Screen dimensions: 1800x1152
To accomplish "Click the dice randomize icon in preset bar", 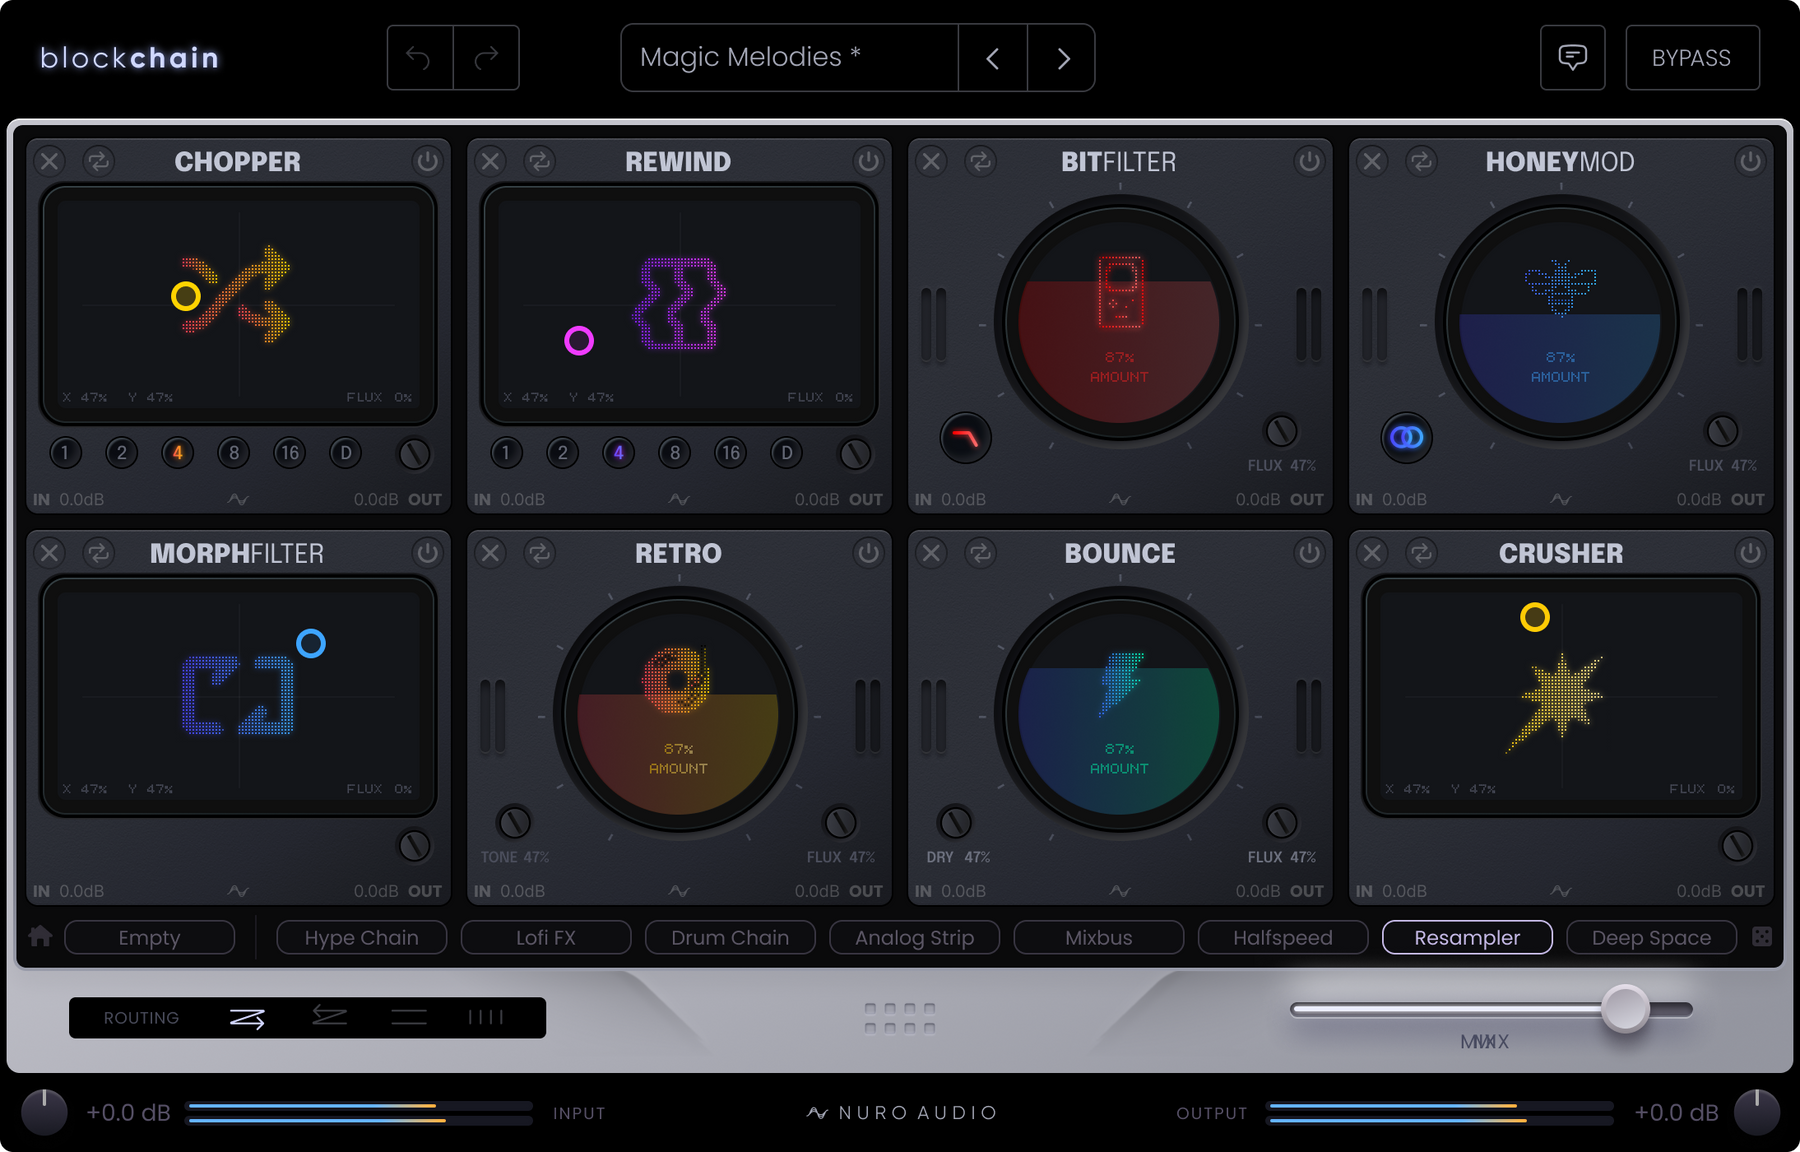I will 1762,937.
